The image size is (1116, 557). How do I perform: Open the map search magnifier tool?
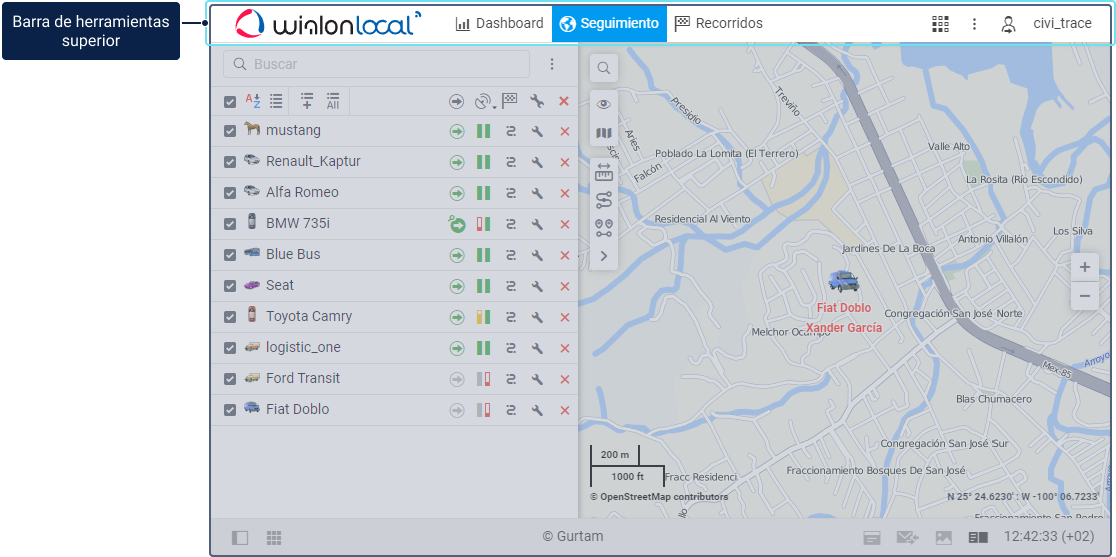click(x=604, y=68)
